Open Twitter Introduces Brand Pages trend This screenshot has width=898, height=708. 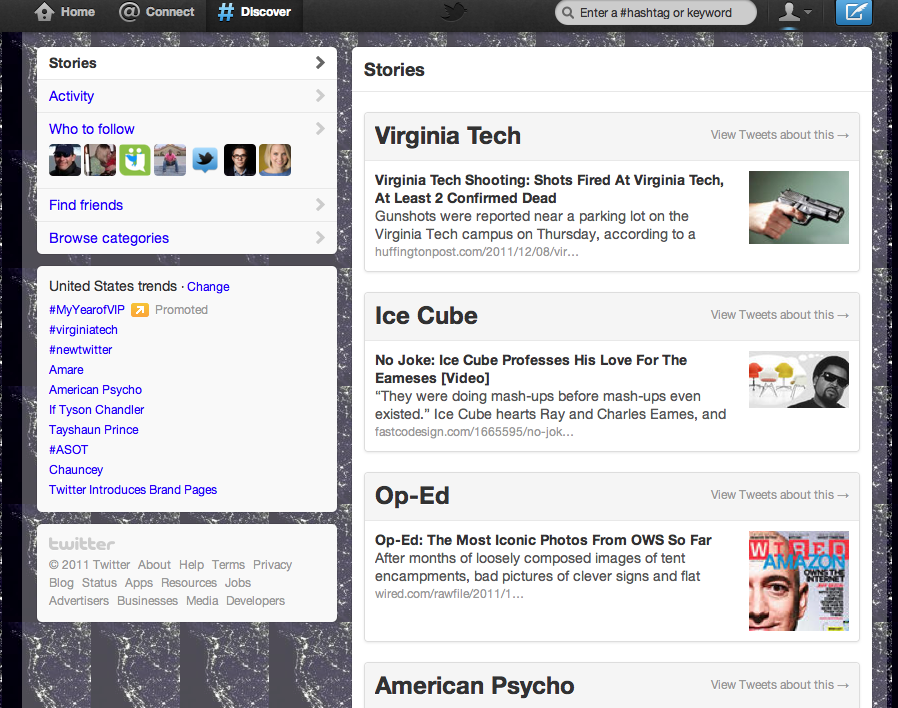point(133,490)
